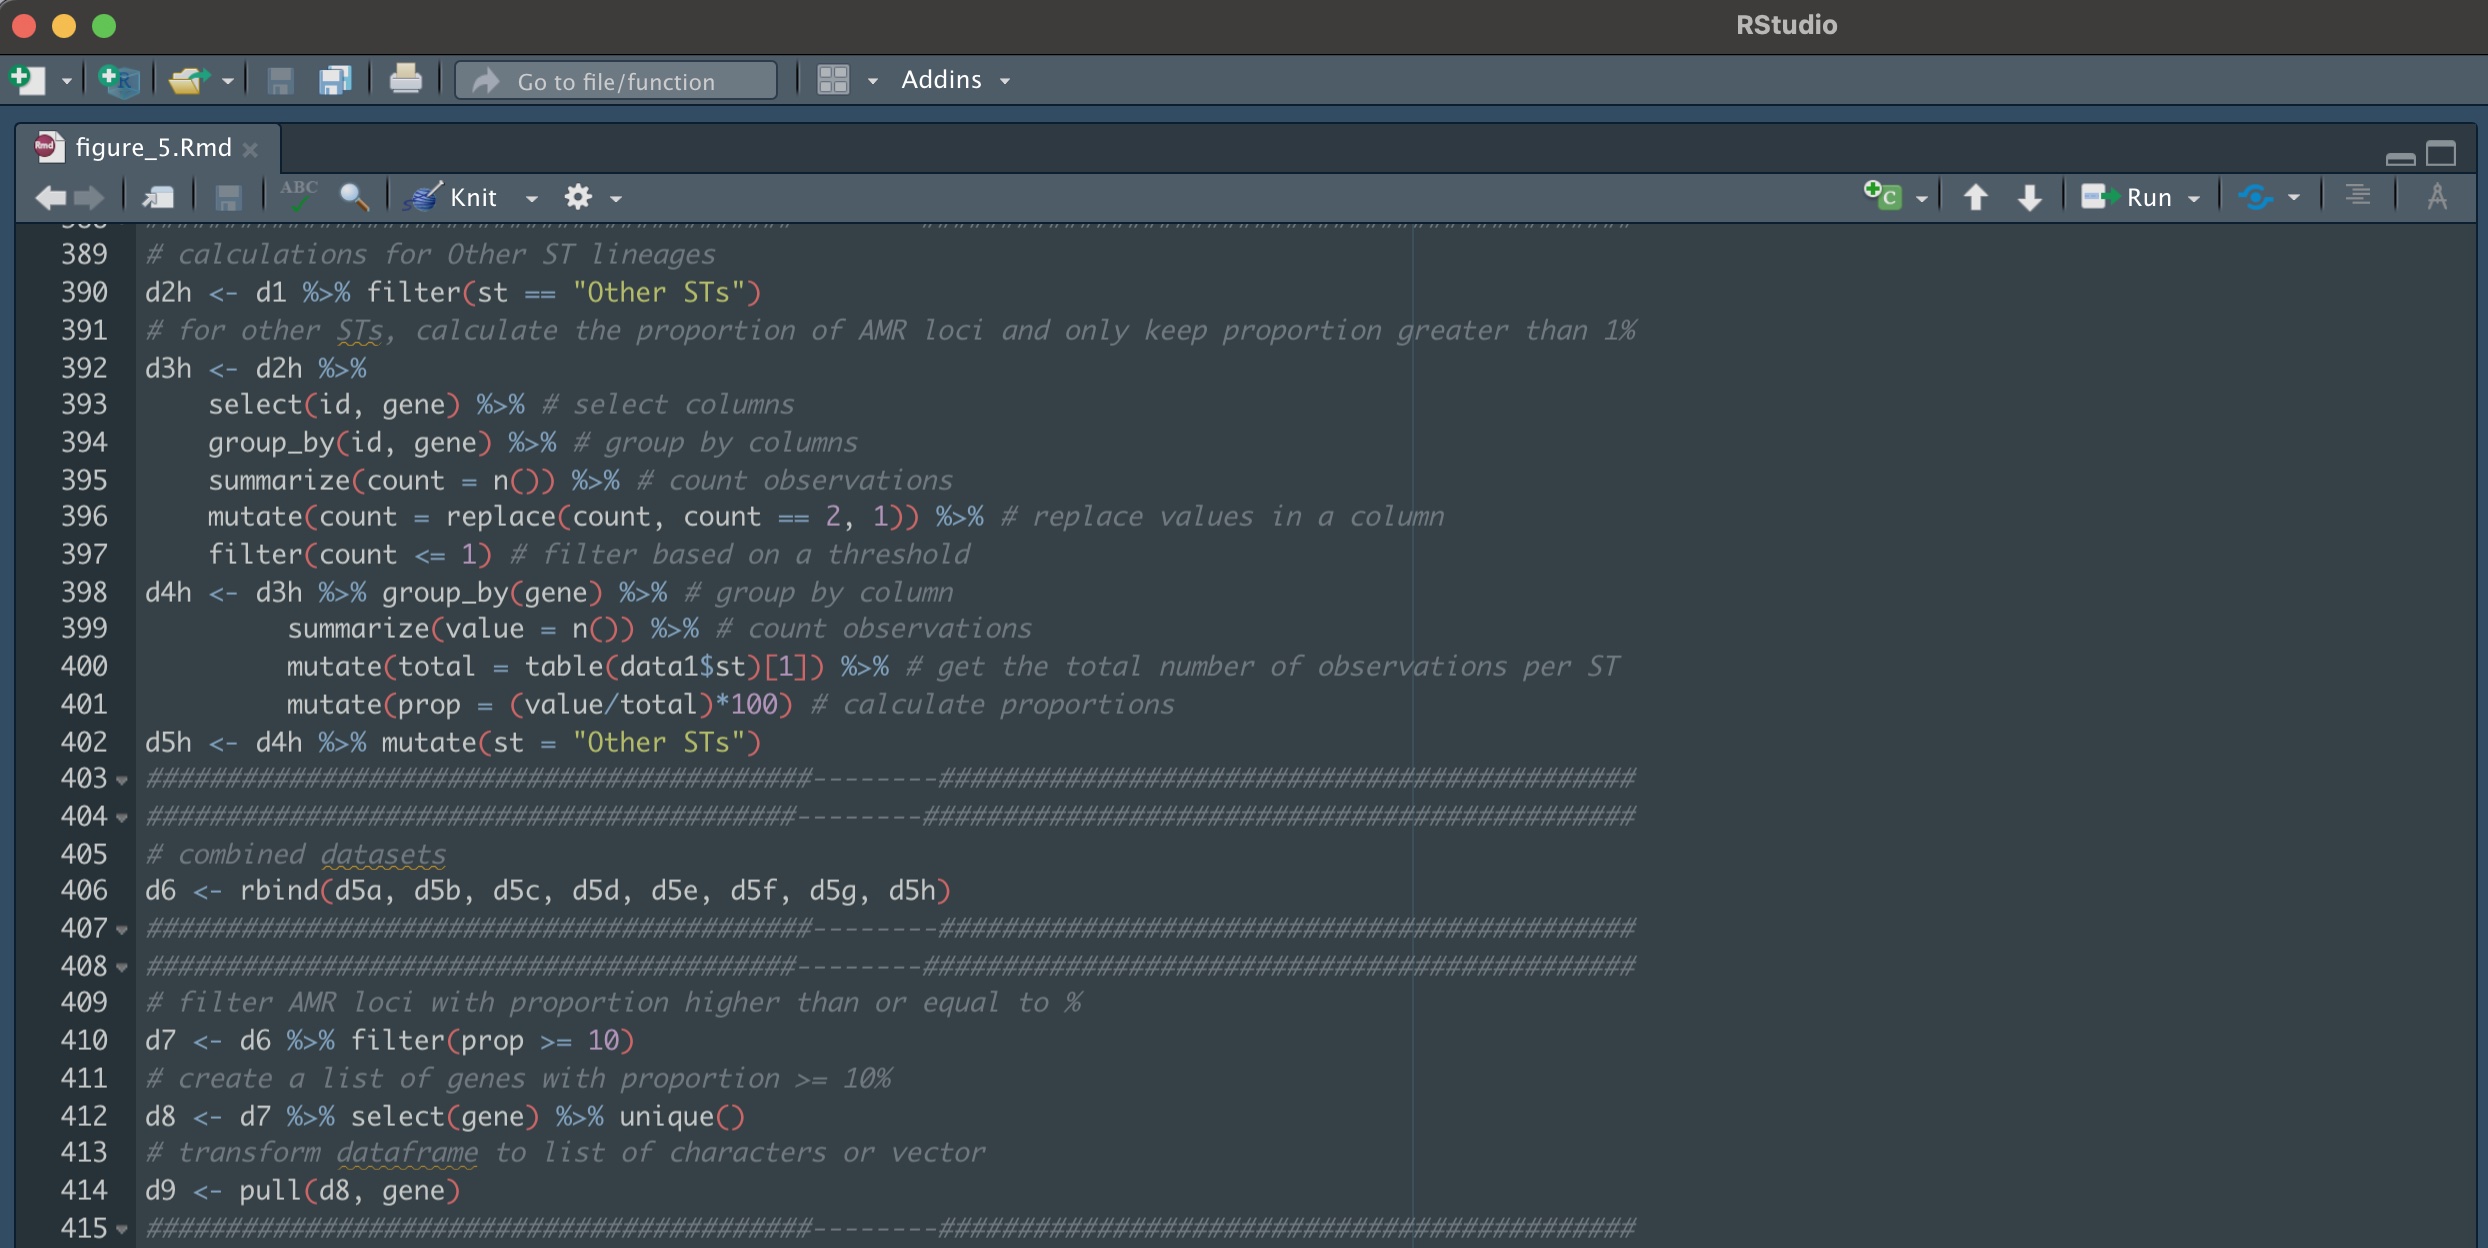The height and width of the screenshot is (1248, 2488).
Task: Open the Knit options dropdown arrow
Action: (x=532, y=198)
